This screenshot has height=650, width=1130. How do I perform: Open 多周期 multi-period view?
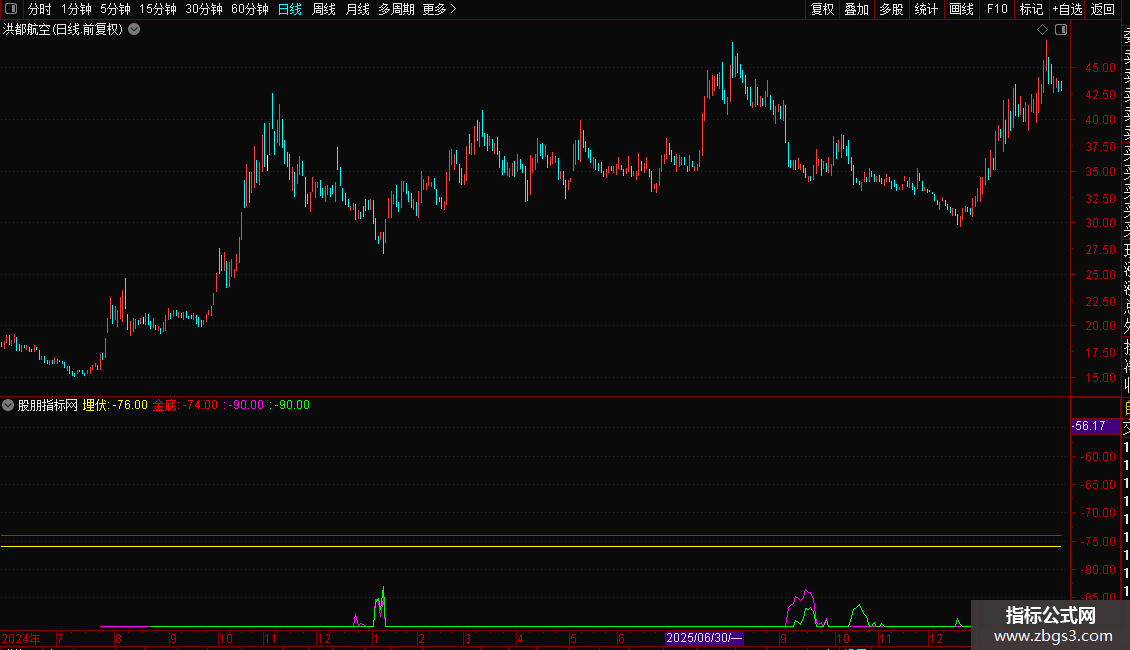[396, 9]
